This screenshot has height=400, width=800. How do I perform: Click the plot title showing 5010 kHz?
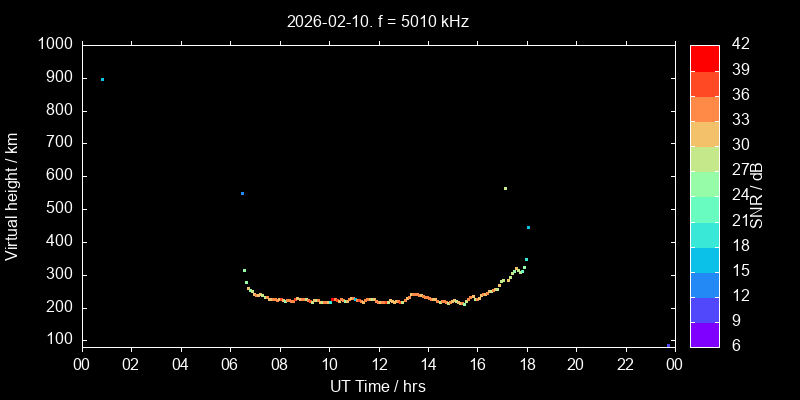click(377, 21)
